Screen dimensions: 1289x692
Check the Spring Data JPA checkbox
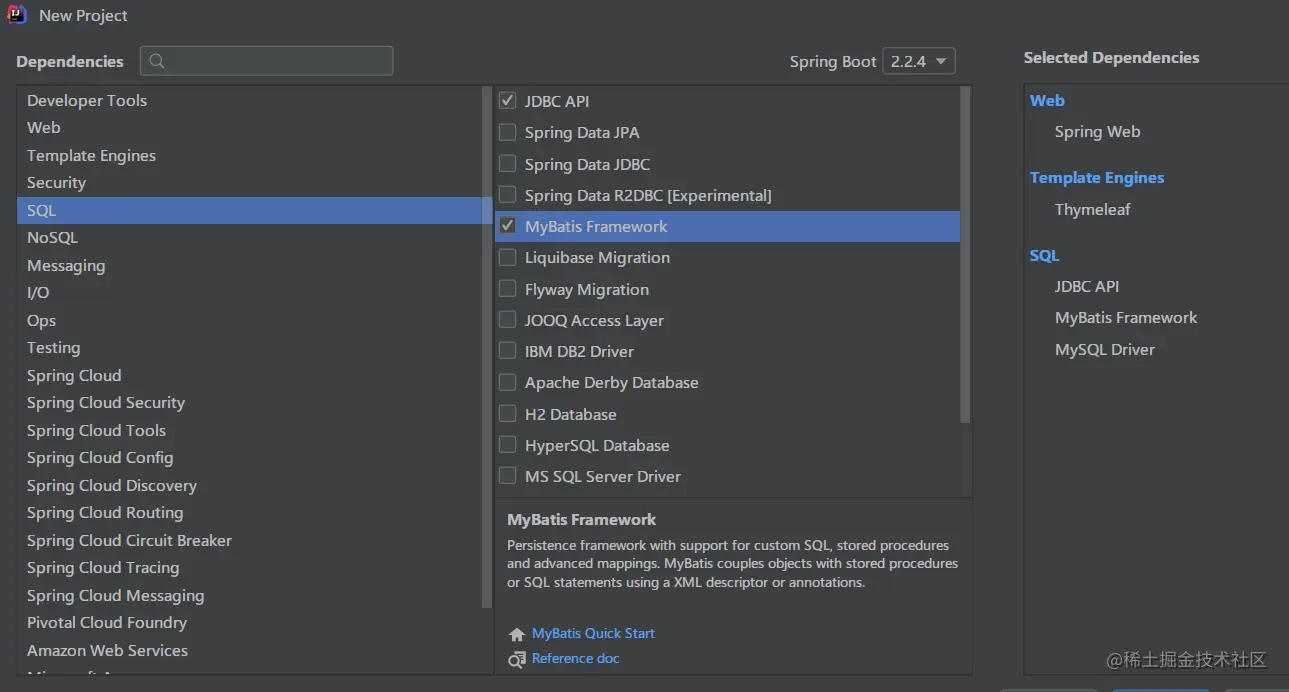pyautogui.click(x=507, y=132)
